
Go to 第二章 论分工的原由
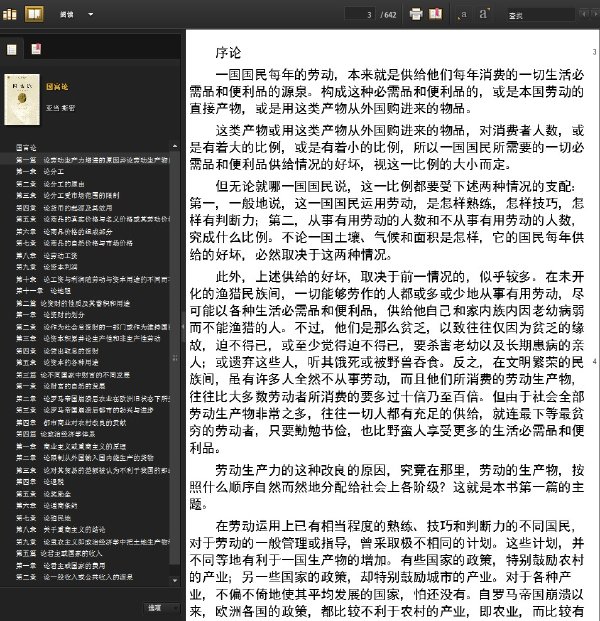pyautogui.click(x=50, y=184)
